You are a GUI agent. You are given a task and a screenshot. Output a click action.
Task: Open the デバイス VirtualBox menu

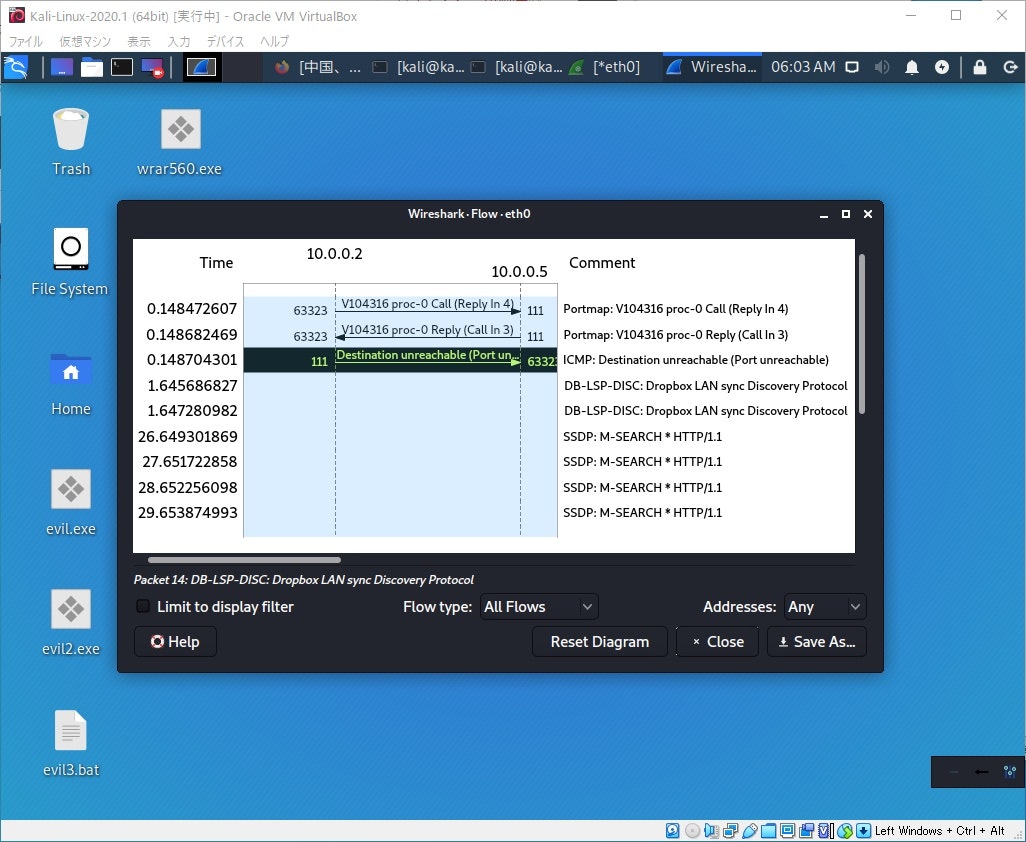(x=225, y=41)
